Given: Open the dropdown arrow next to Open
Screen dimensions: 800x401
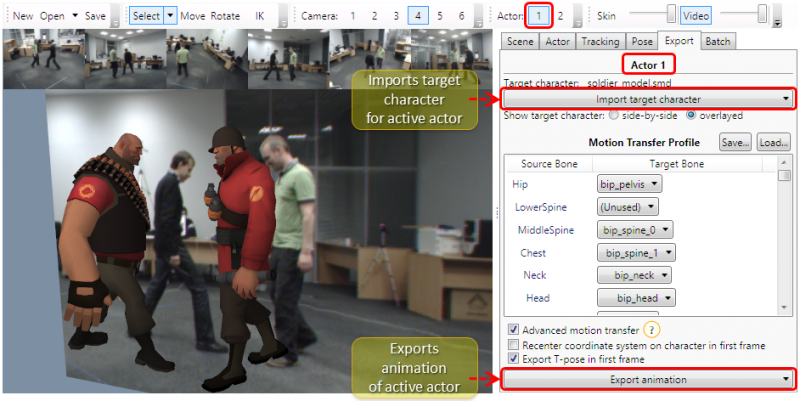Looking at the screenshot, I should pyautogui.click(x=75, y=16).
